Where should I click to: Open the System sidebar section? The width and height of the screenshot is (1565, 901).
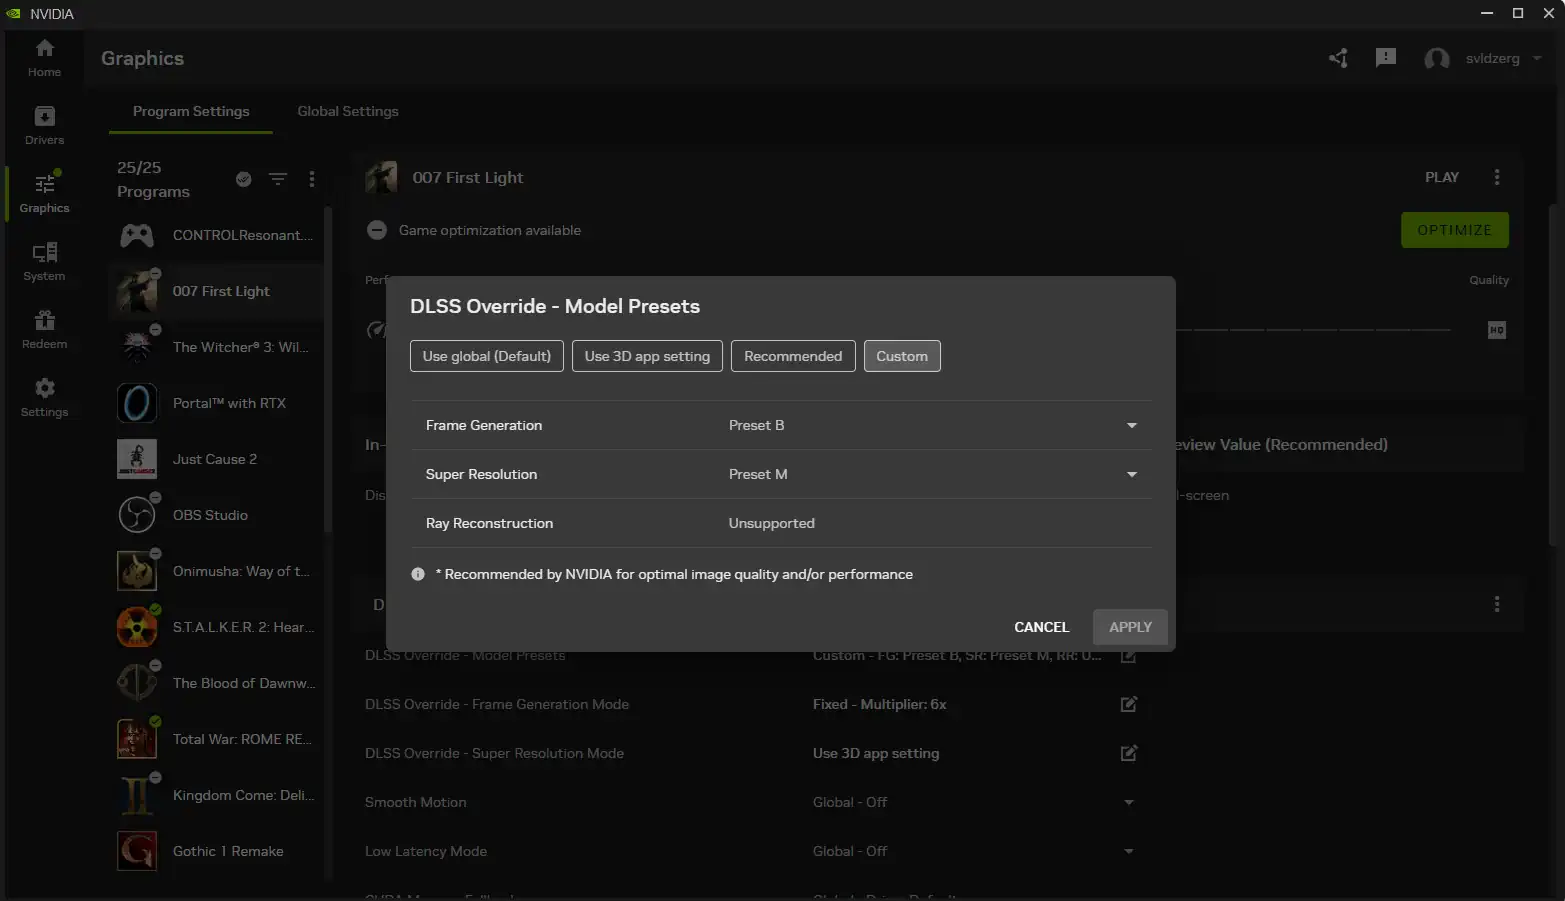coord(44,262)
